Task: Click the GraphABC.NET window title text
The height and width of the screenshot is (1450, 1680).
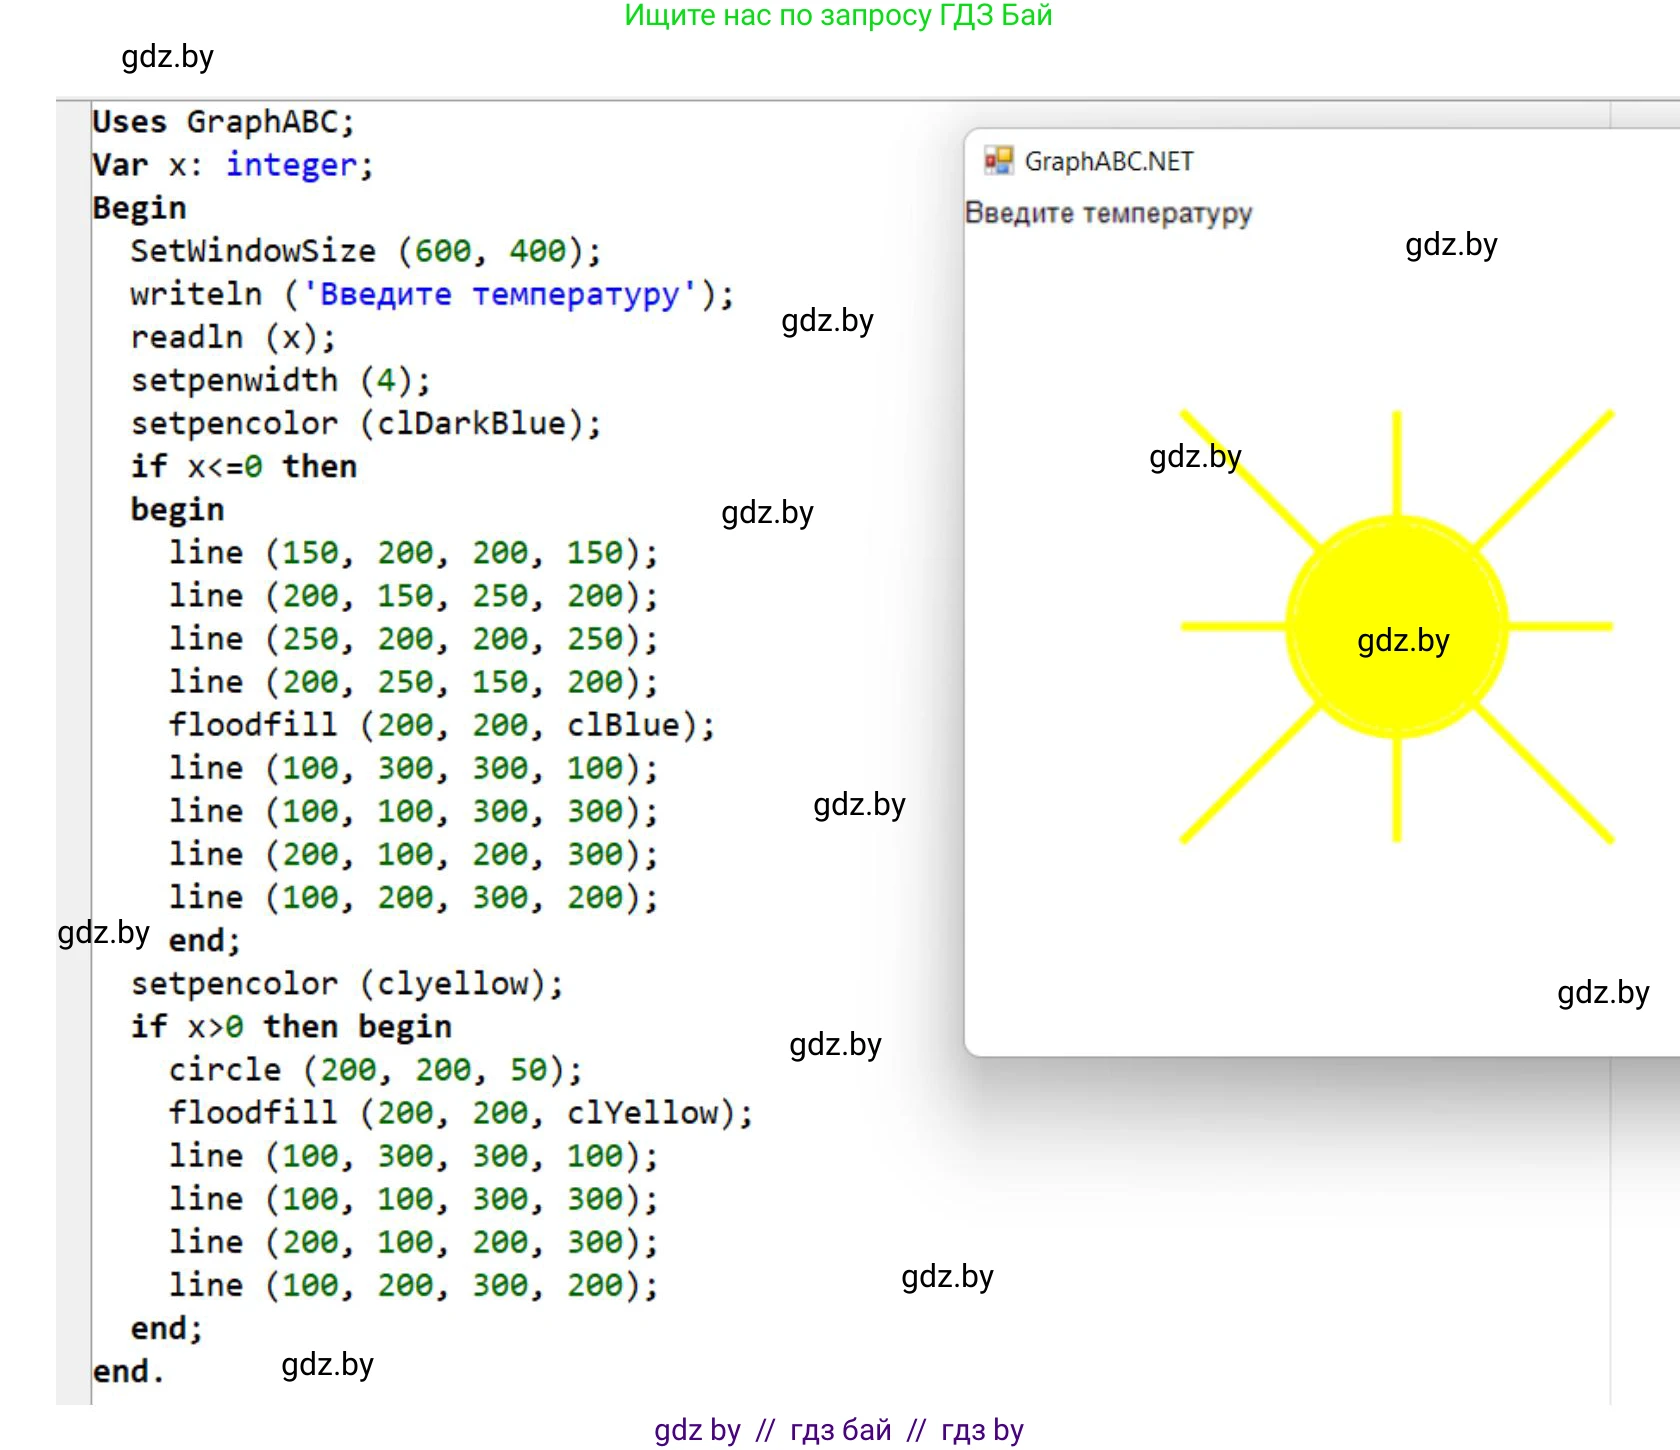Action: (x=1108, y=162)
